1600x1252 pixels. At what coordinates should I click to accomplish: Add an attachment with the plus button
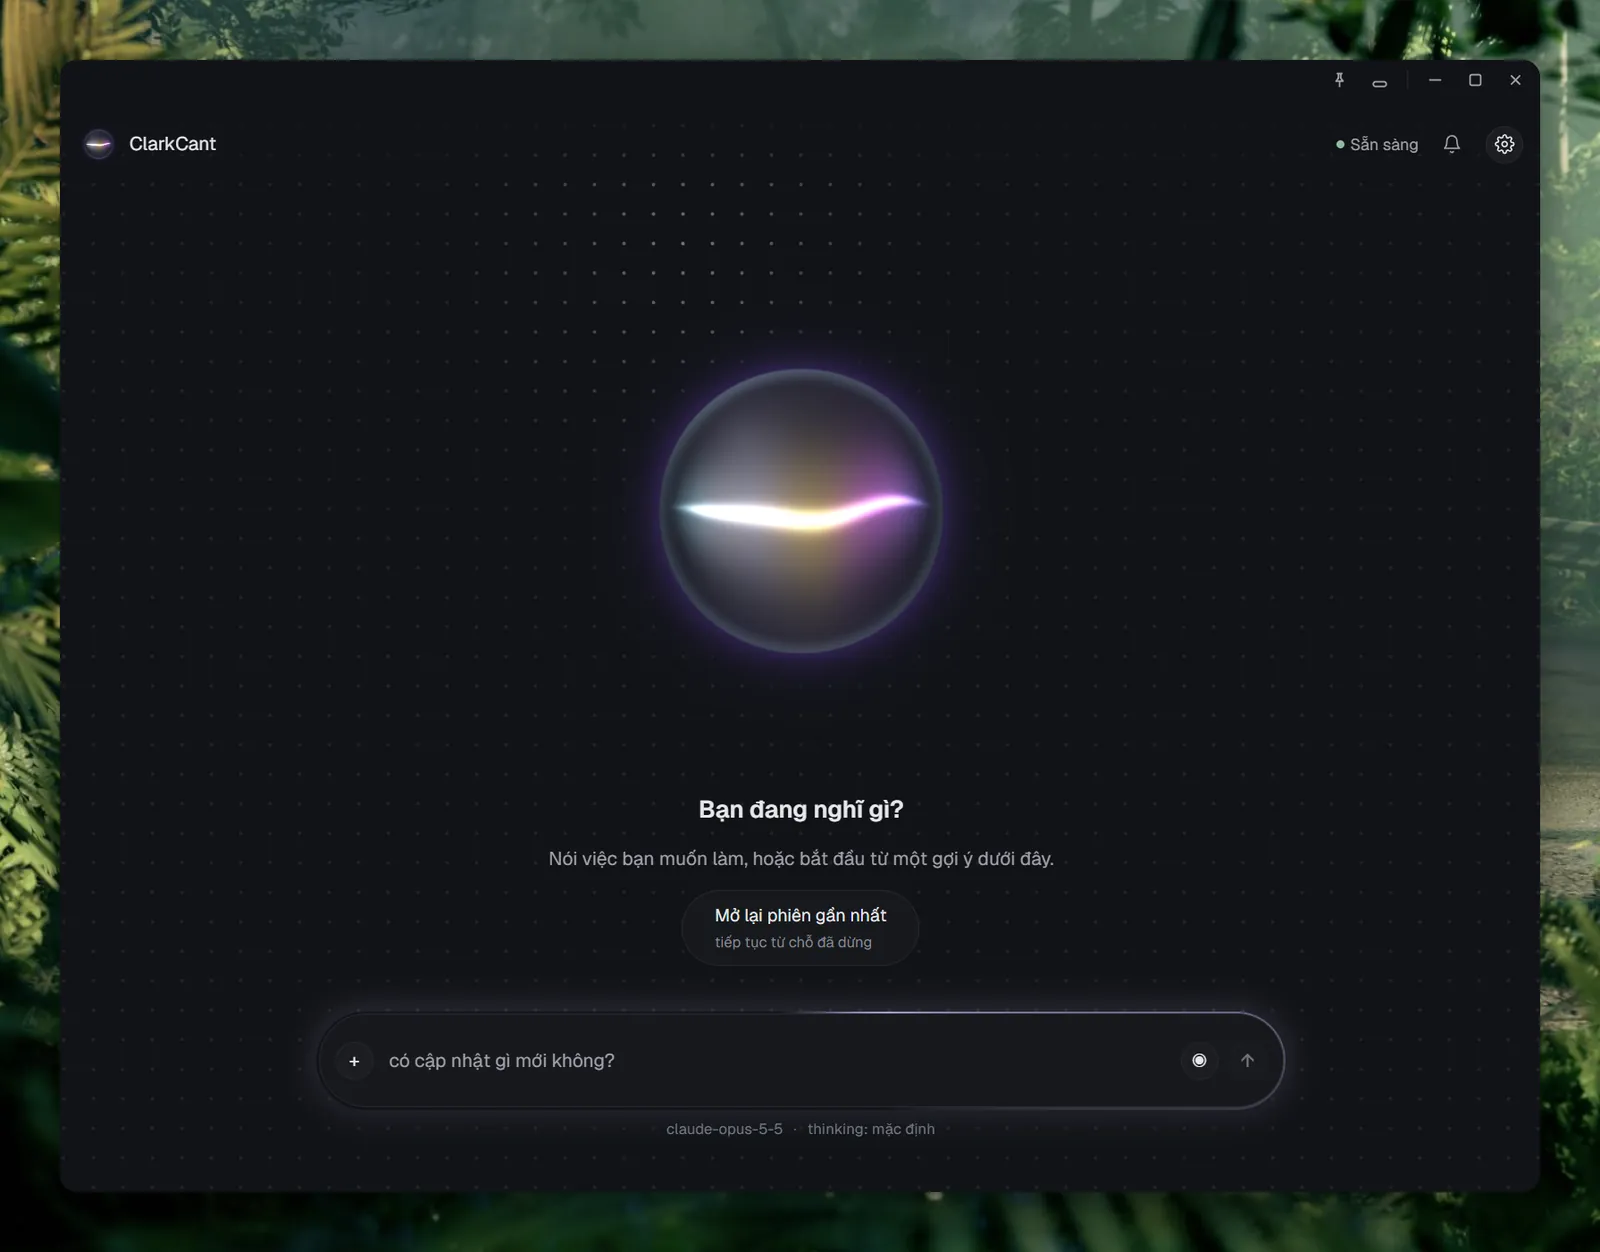[354, 1061]
